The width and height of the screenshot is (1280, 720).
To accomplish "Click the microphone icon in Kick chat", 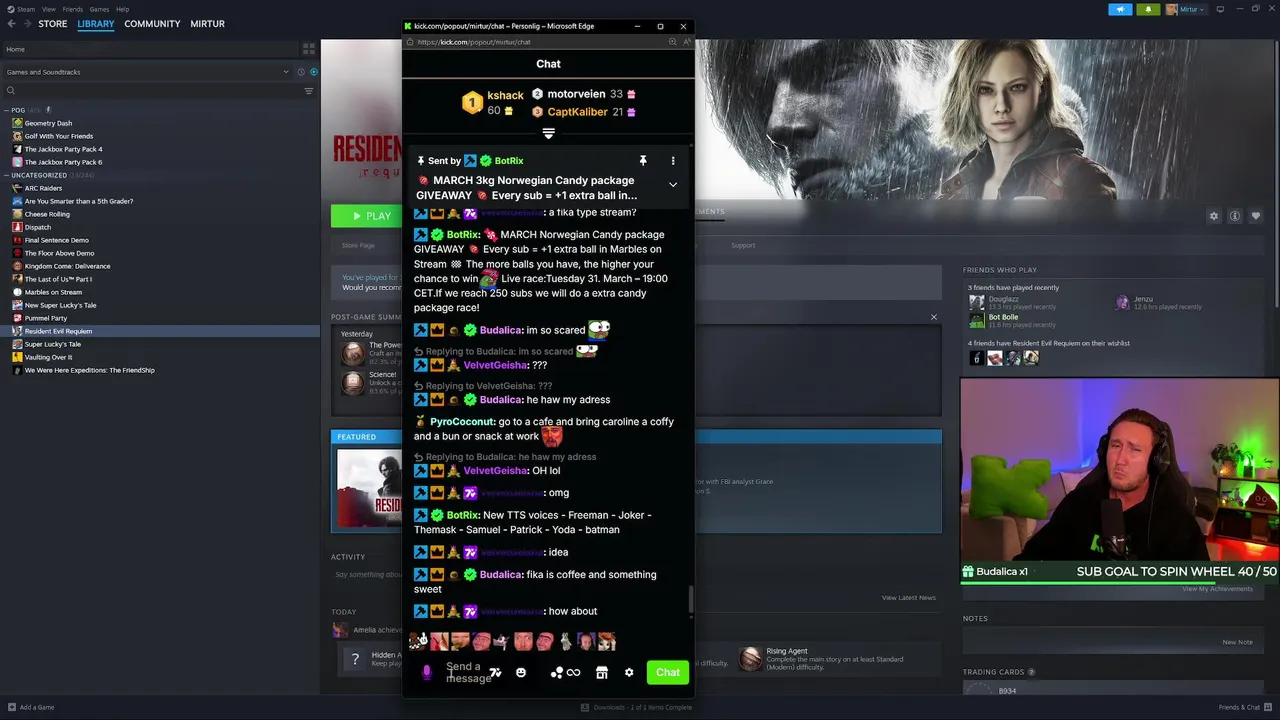I will pyautogui.click(x=427, y=673).
